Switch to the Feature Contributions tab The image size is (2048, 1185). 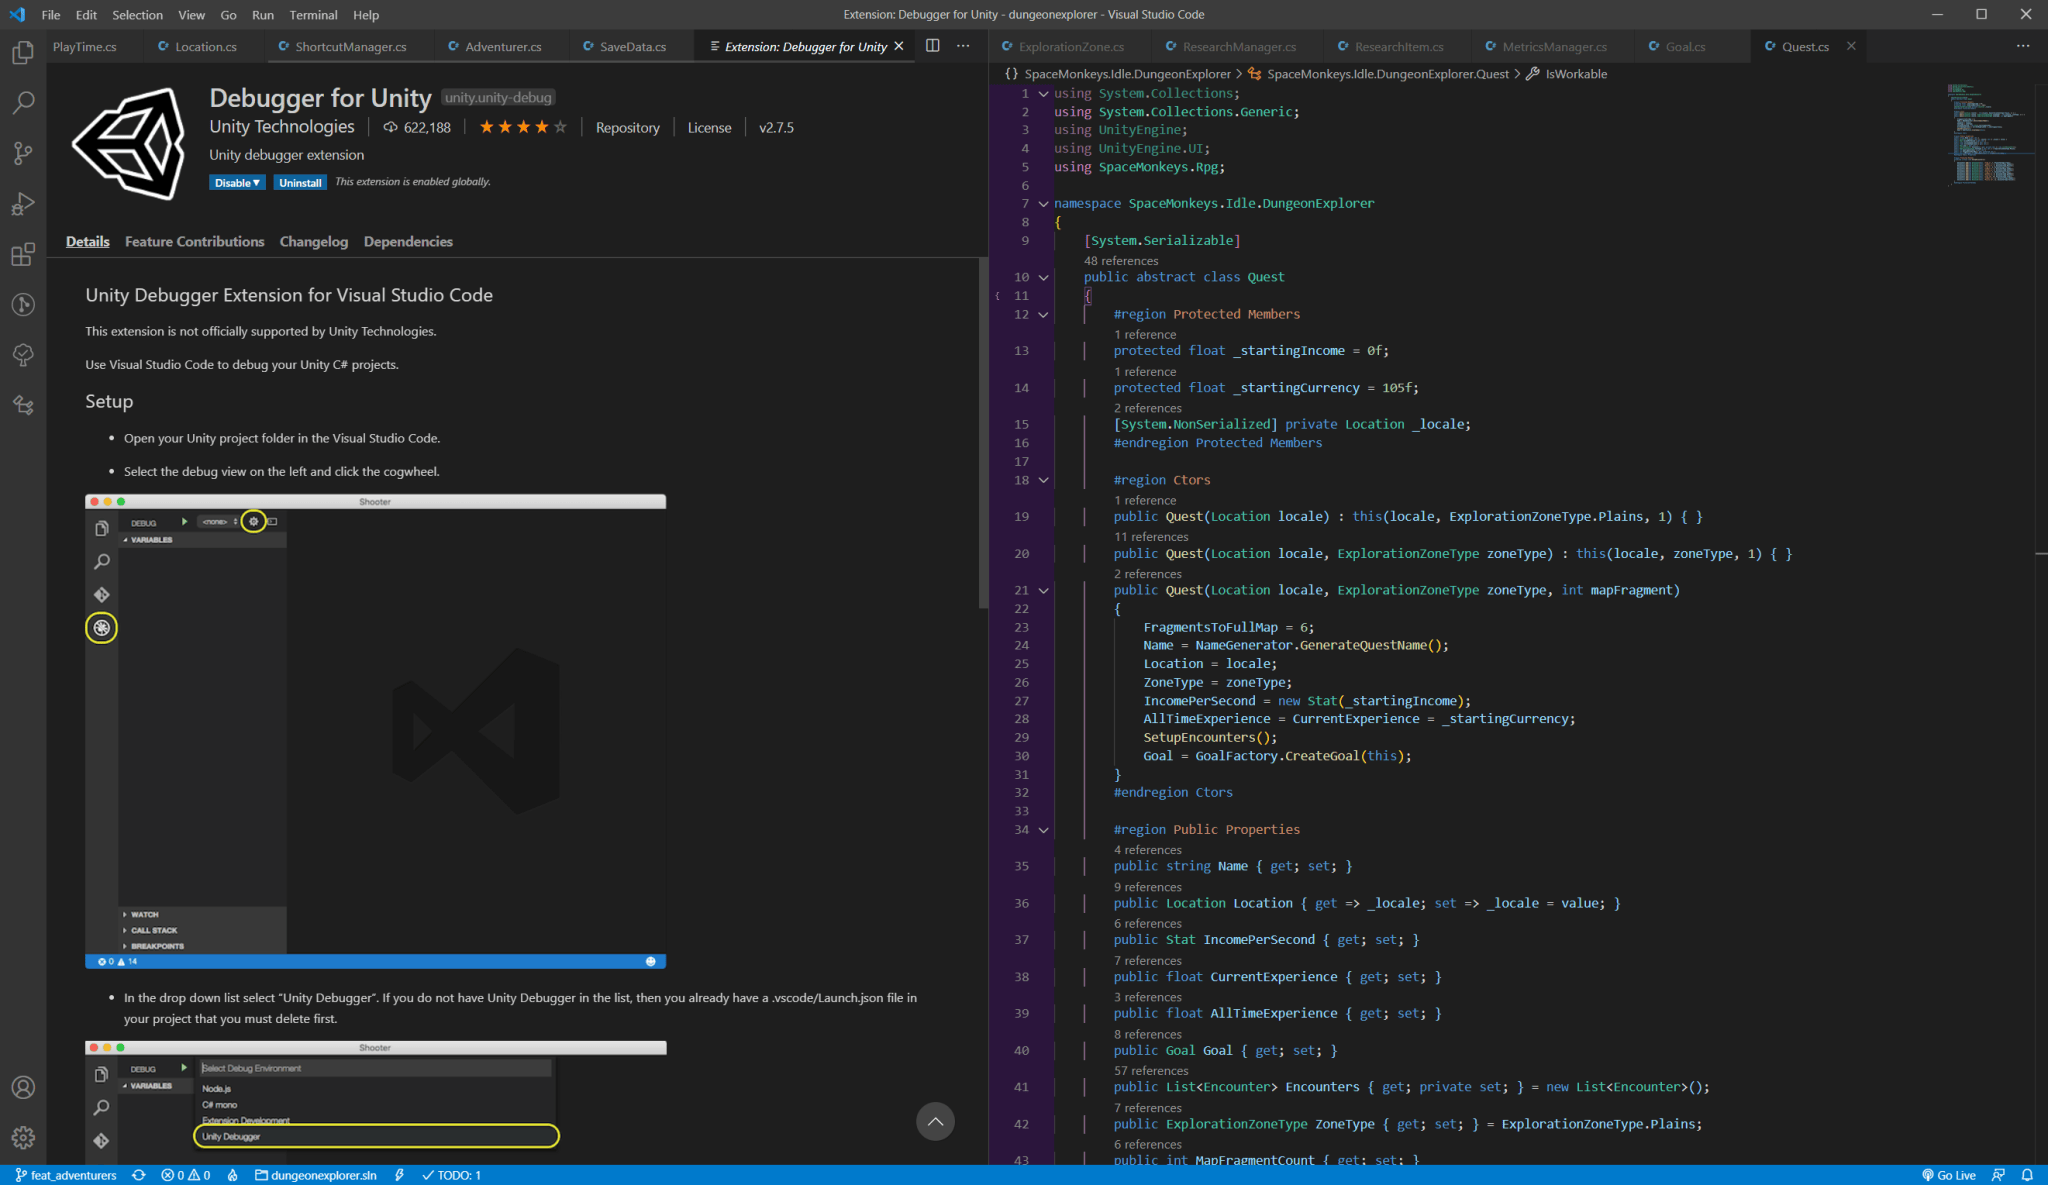[194, 241]
